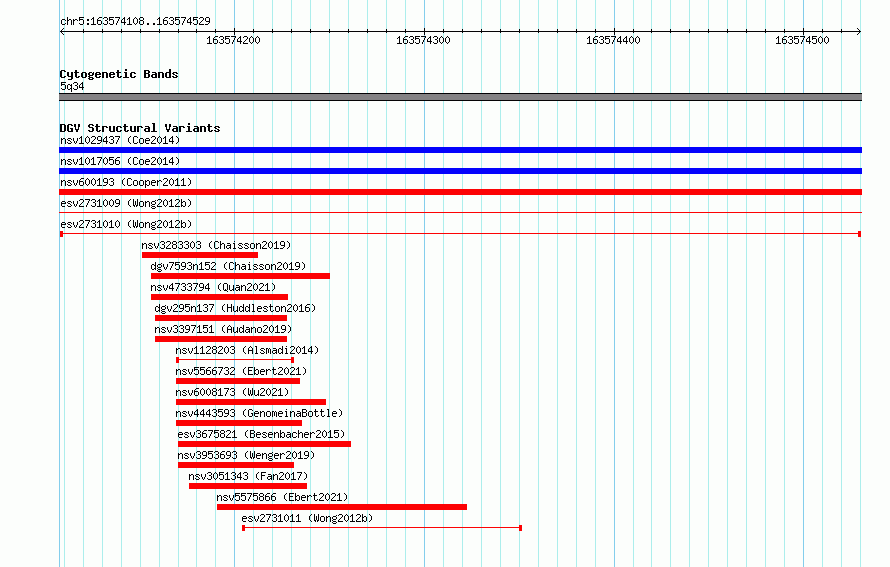This screenshot has width=890, height=567.
Task: Select the red bar for nsv3051343
Action: tap(248, 486)
